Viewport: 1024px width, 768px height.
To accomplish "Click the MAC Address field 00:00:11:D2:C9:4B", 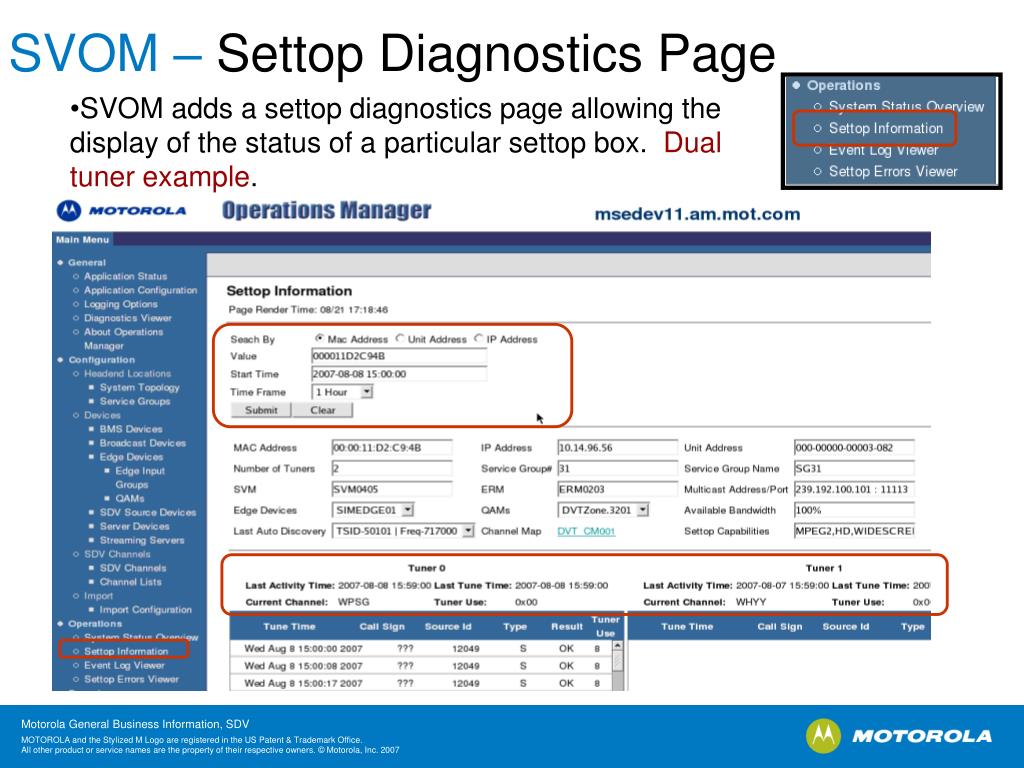I will tap(392, 448).
